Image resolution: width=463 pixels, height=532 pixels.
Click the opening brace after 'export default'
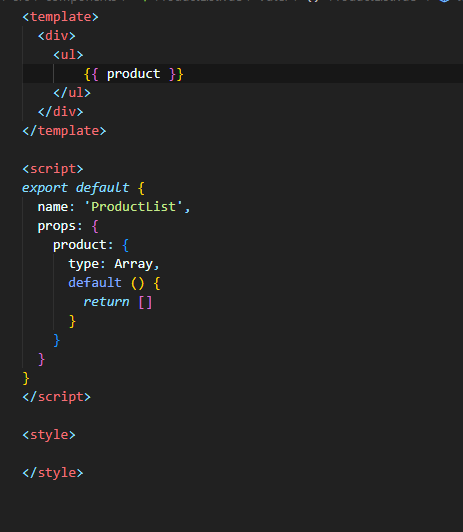pyautogui.click(x=141, y=188)
